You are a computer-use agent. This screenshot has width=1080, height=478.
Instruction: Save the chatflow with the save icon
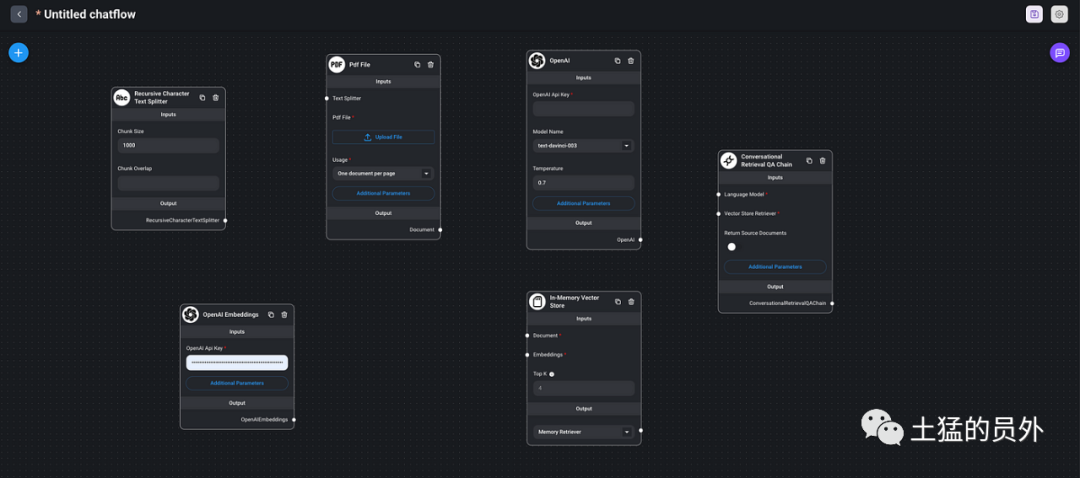[1034, 14]
